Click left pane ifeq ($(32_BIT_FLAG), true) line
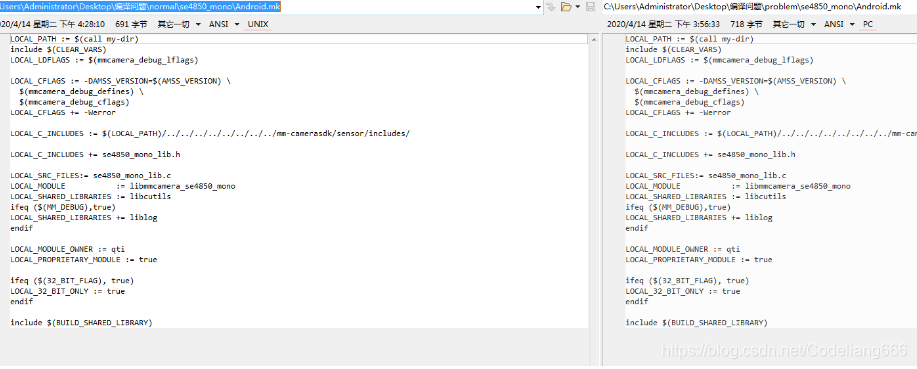This screenshot has width=917, height=369. (x=72, y=281)
